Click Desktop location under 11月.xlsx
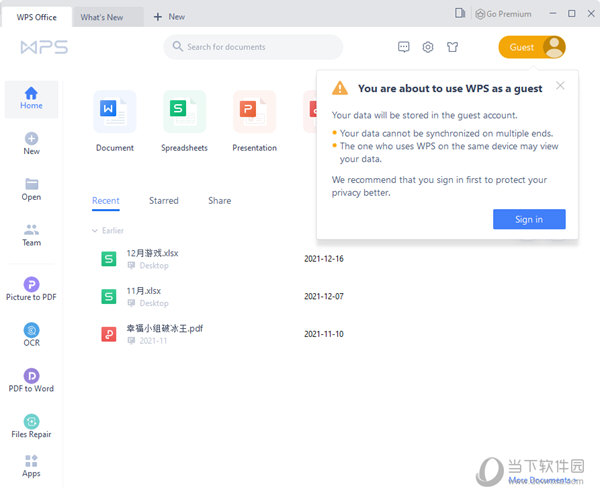Image resolution: width=600 pixels, height=501 pixels. click(x=154, y=303)
